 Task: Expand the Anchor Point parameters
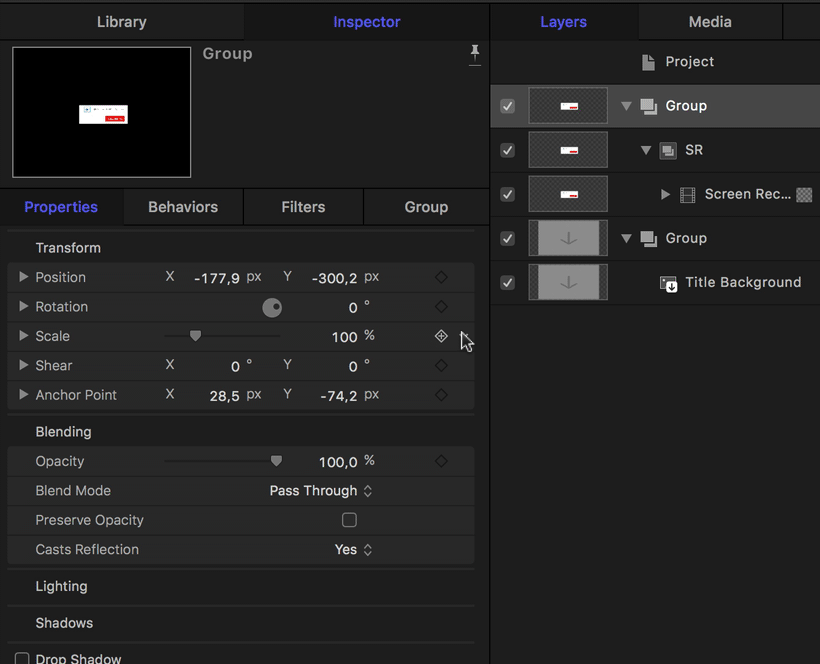[x=23, y=394]
